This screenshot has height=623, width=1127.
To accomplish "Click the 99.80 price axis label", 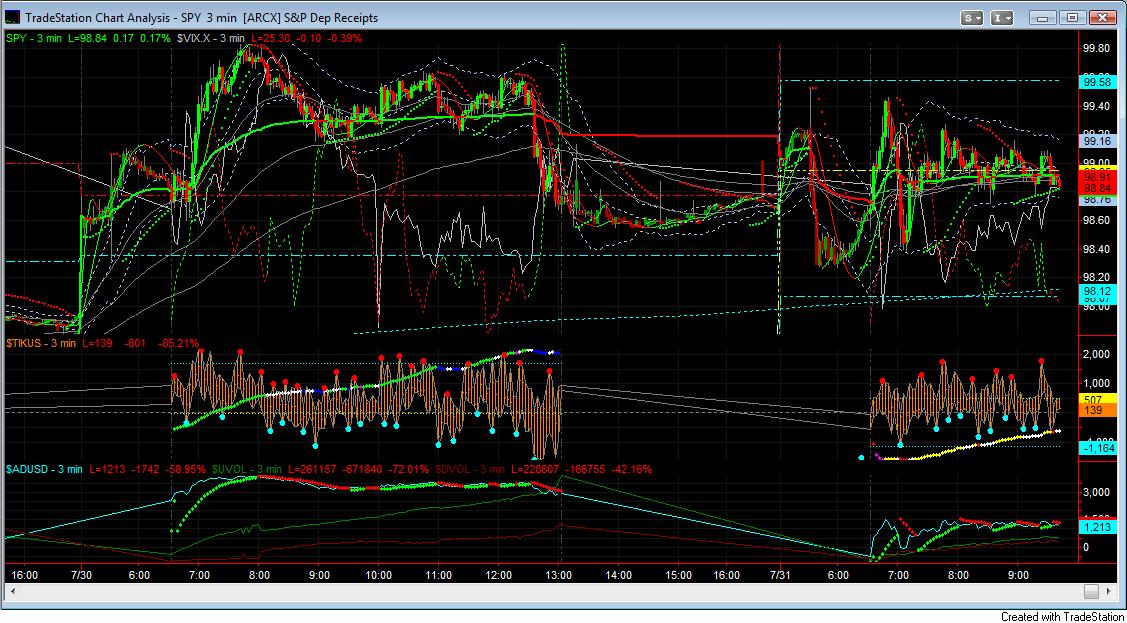I will [x=1095, y=49].
